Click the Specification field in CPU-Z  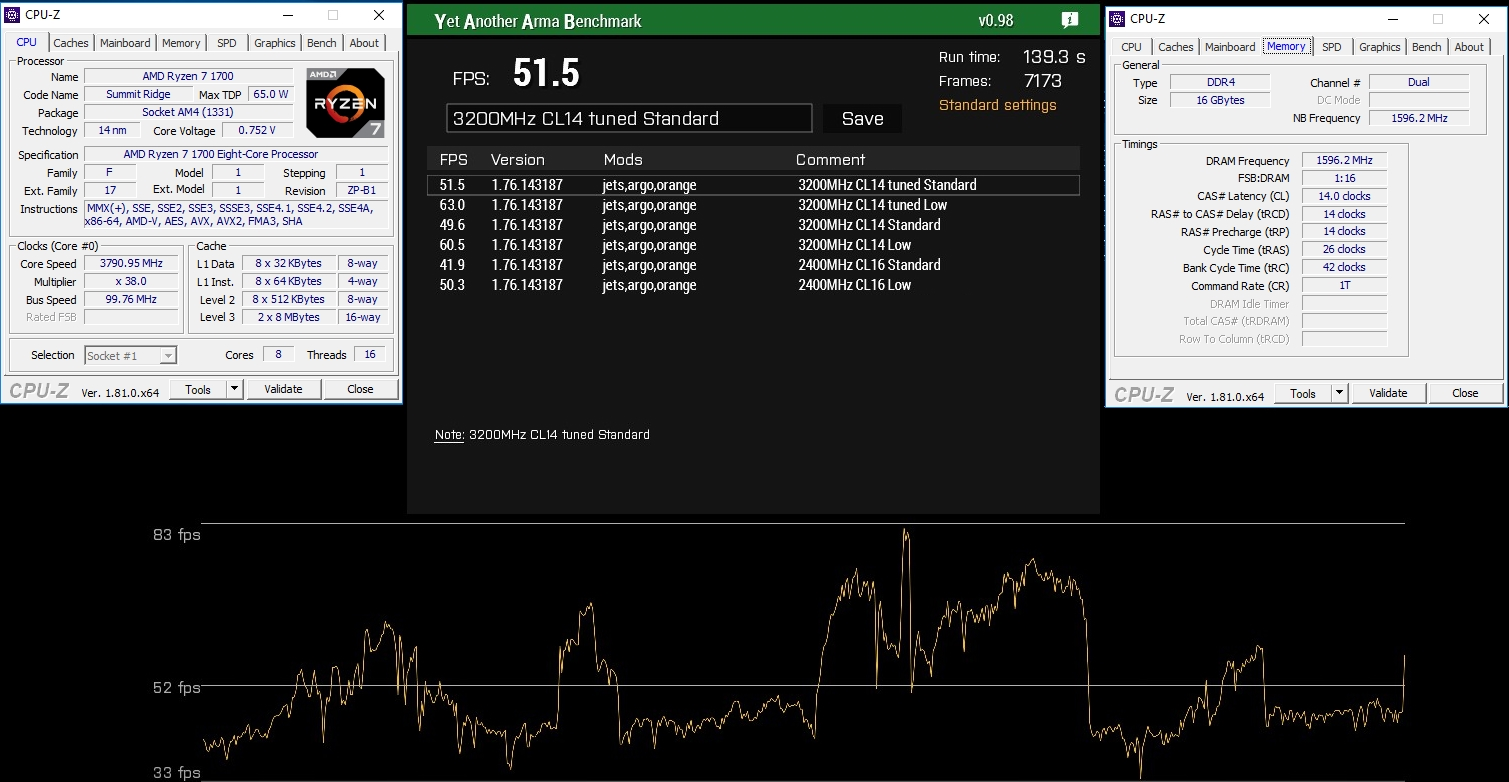pos(236,155)
